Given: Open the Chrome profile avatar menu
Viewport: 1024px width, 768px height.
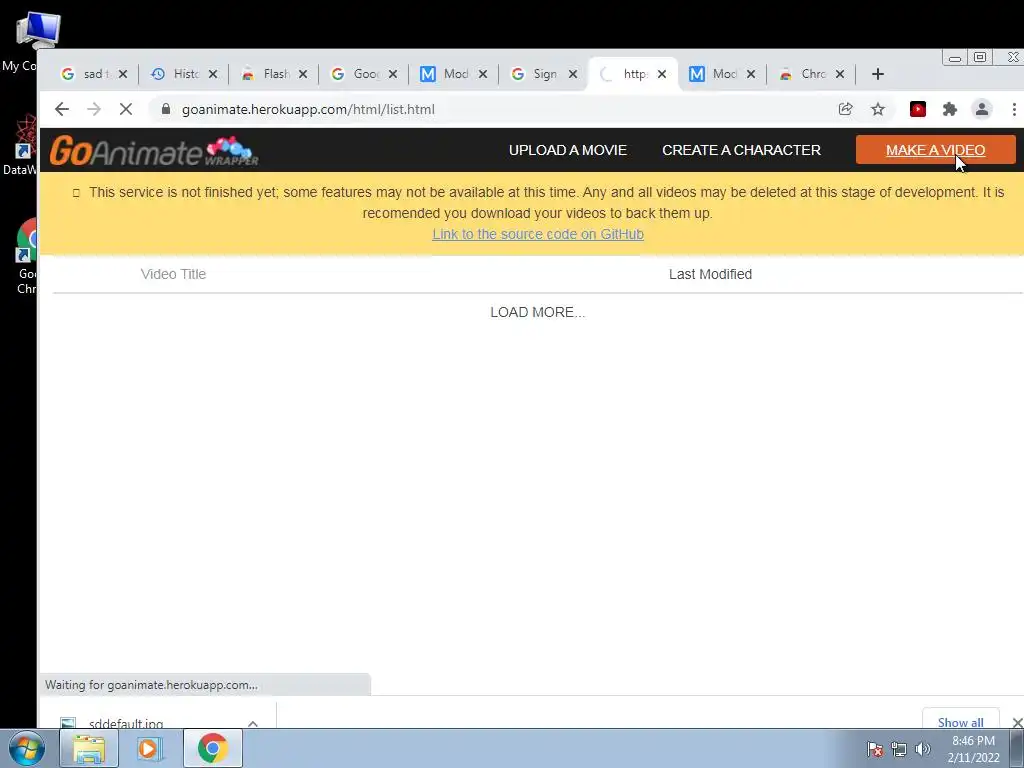Looking at the screenshot, I should [982, 109].
